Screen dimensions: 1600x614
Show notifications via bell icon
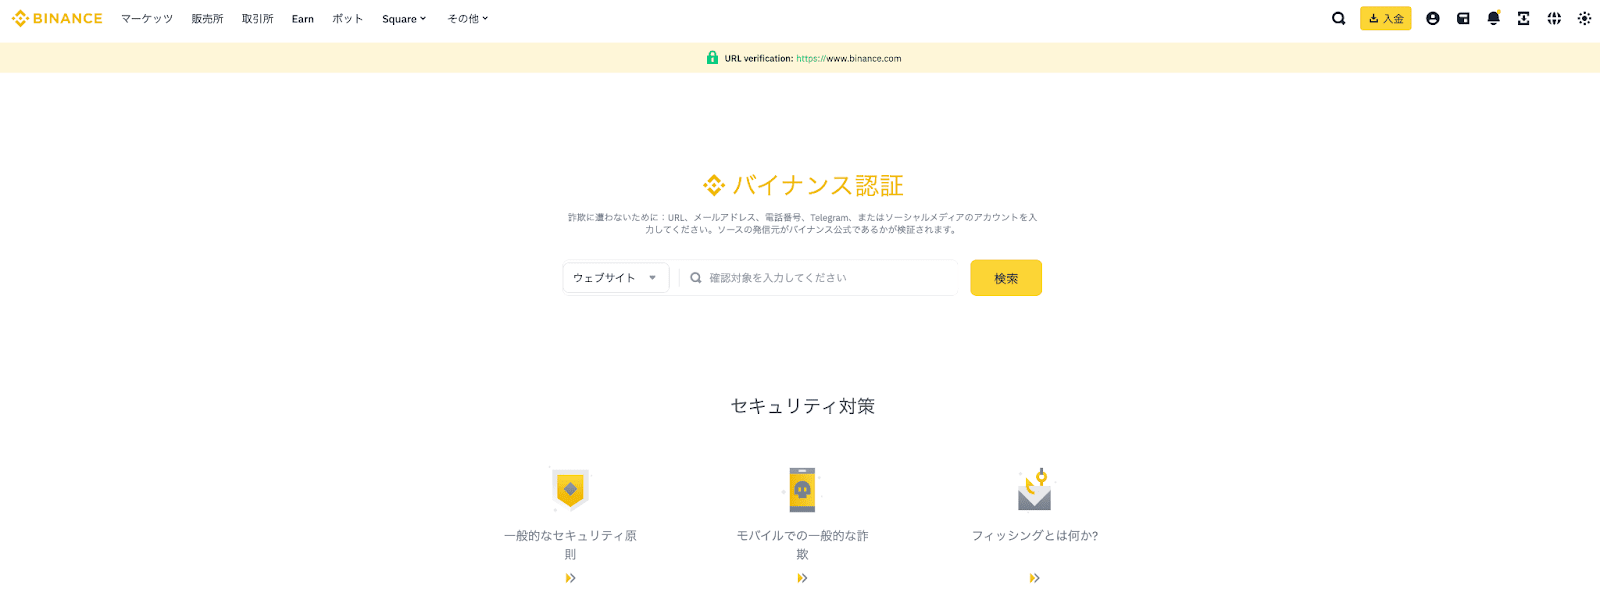pos(1494,18)
